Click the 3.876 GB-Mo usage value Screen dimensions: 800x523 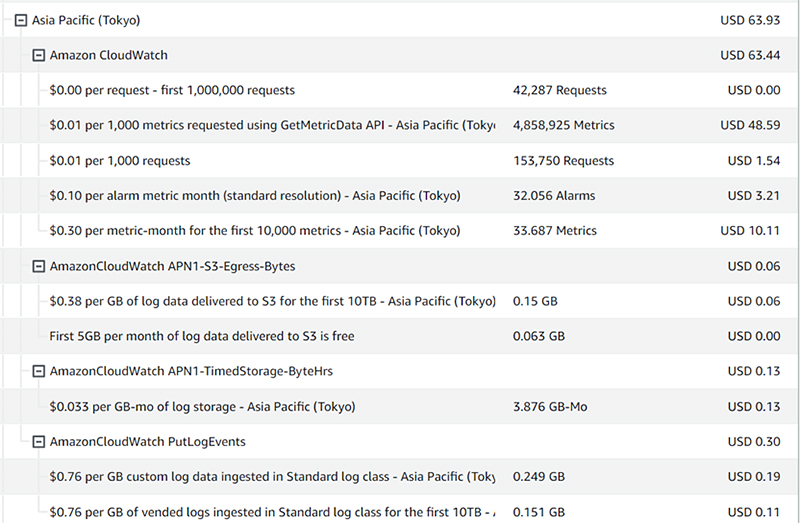[x=550, y=407]
